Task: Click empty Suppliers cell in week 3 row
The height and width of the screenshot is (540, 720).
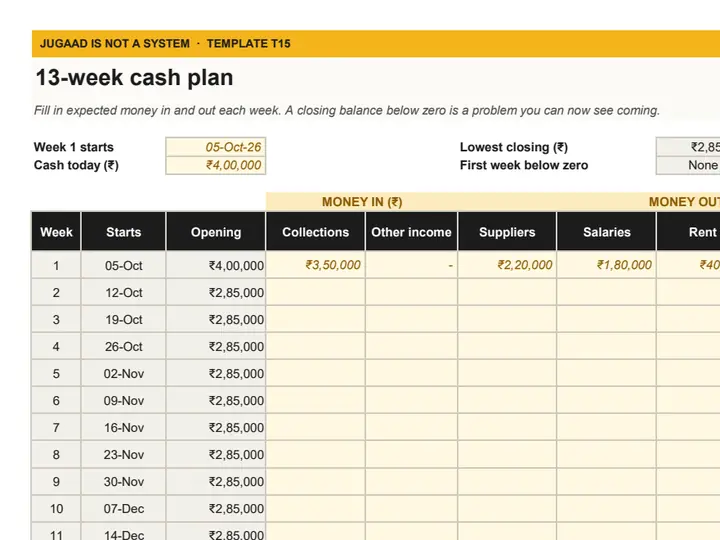Action: [x=507, y=319]
